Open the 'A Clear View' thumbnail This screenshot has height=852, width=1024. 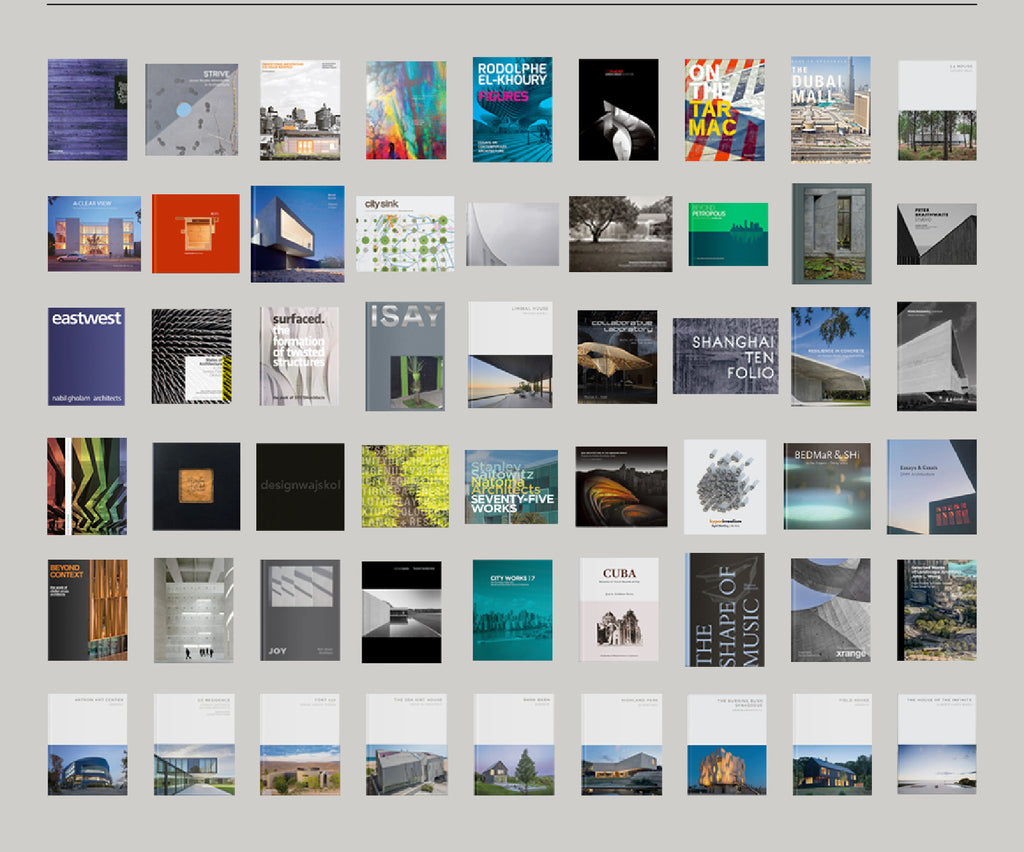tap(85, 232)
